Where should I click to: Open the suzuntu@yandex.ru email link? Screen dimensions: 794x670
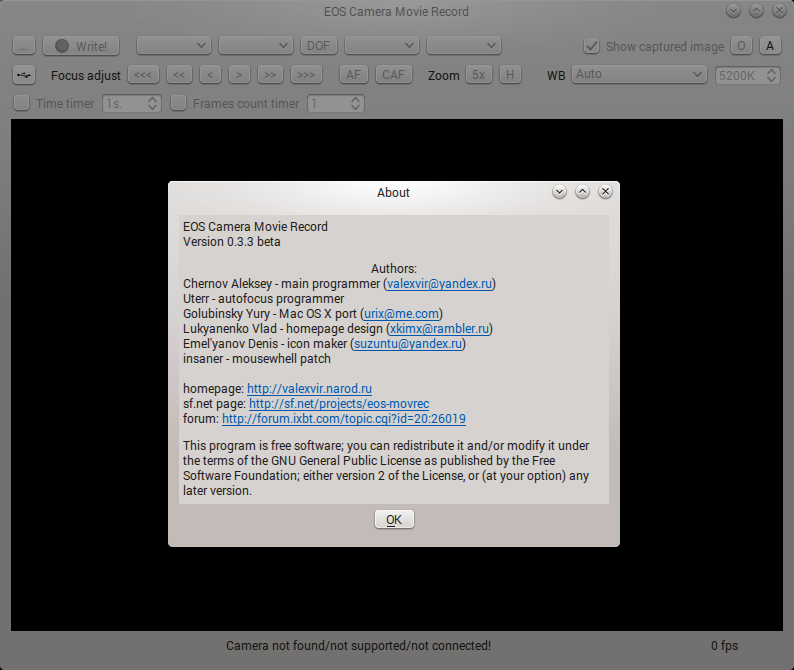click(408, 343)
